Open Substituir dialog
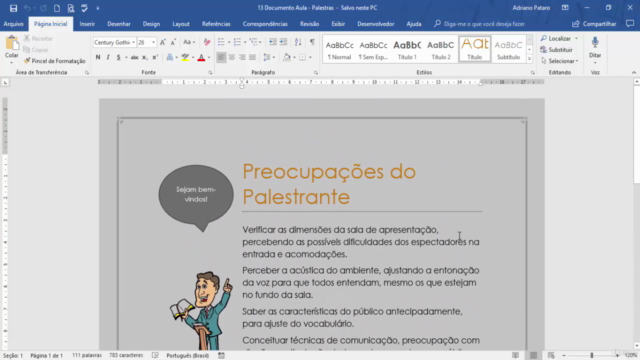This screenshot has height=360, width=640. [x=556, y=50]
